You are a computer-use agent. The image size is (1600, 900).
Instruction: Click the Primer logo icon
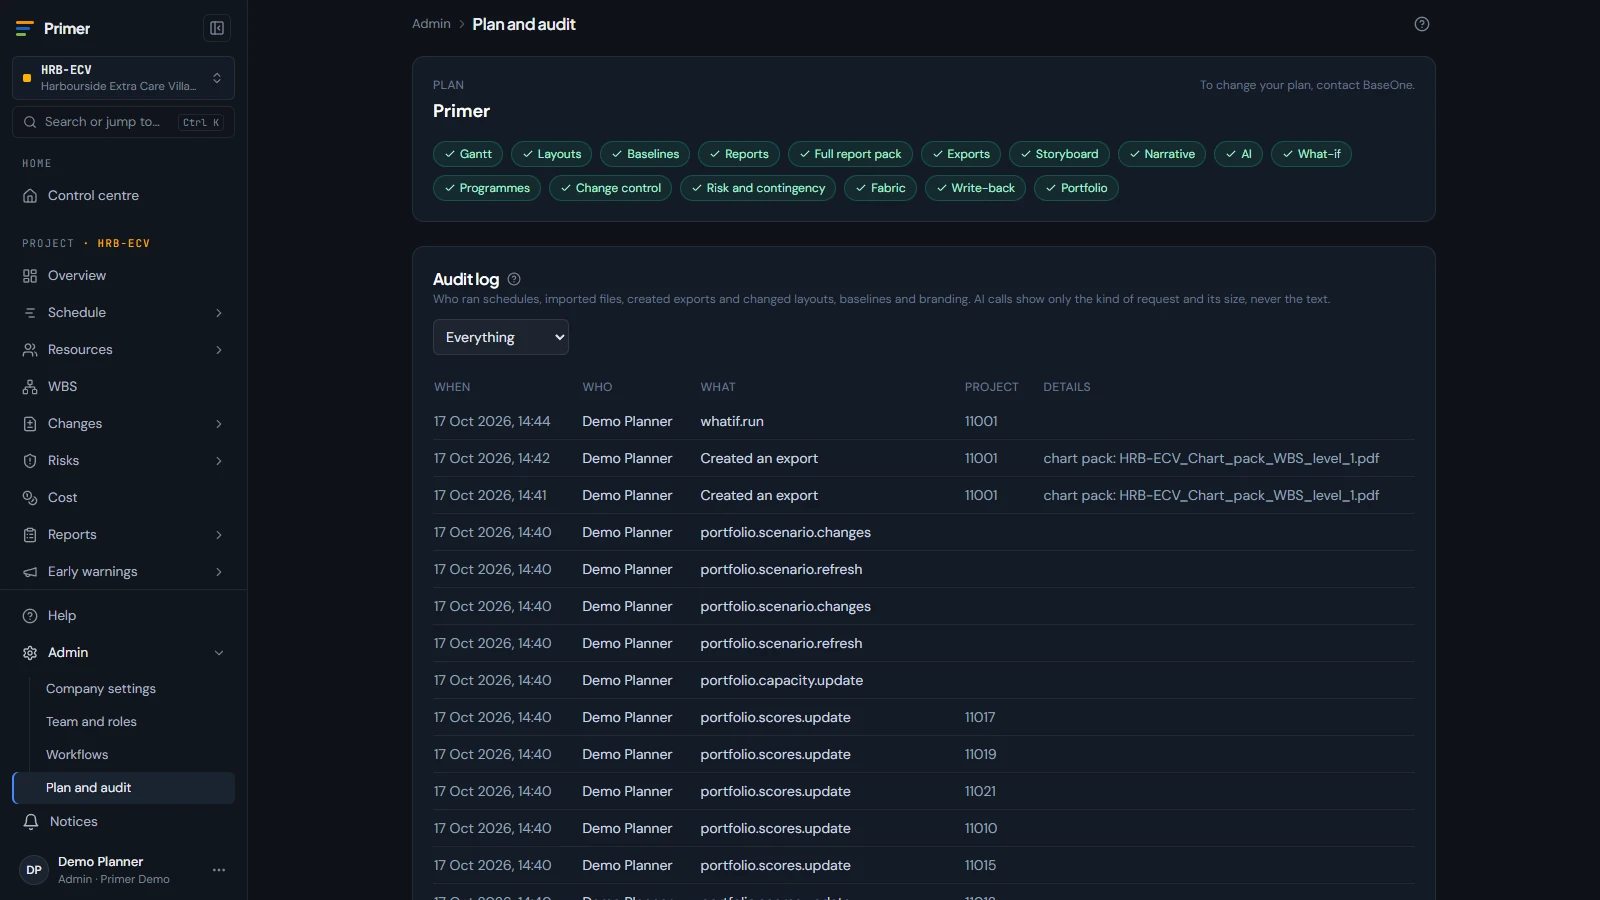25,29
